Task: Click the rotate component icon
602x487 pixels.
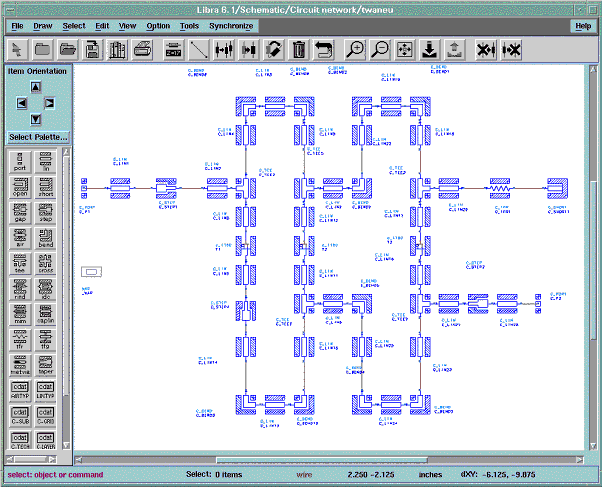Action: (274, 50)
